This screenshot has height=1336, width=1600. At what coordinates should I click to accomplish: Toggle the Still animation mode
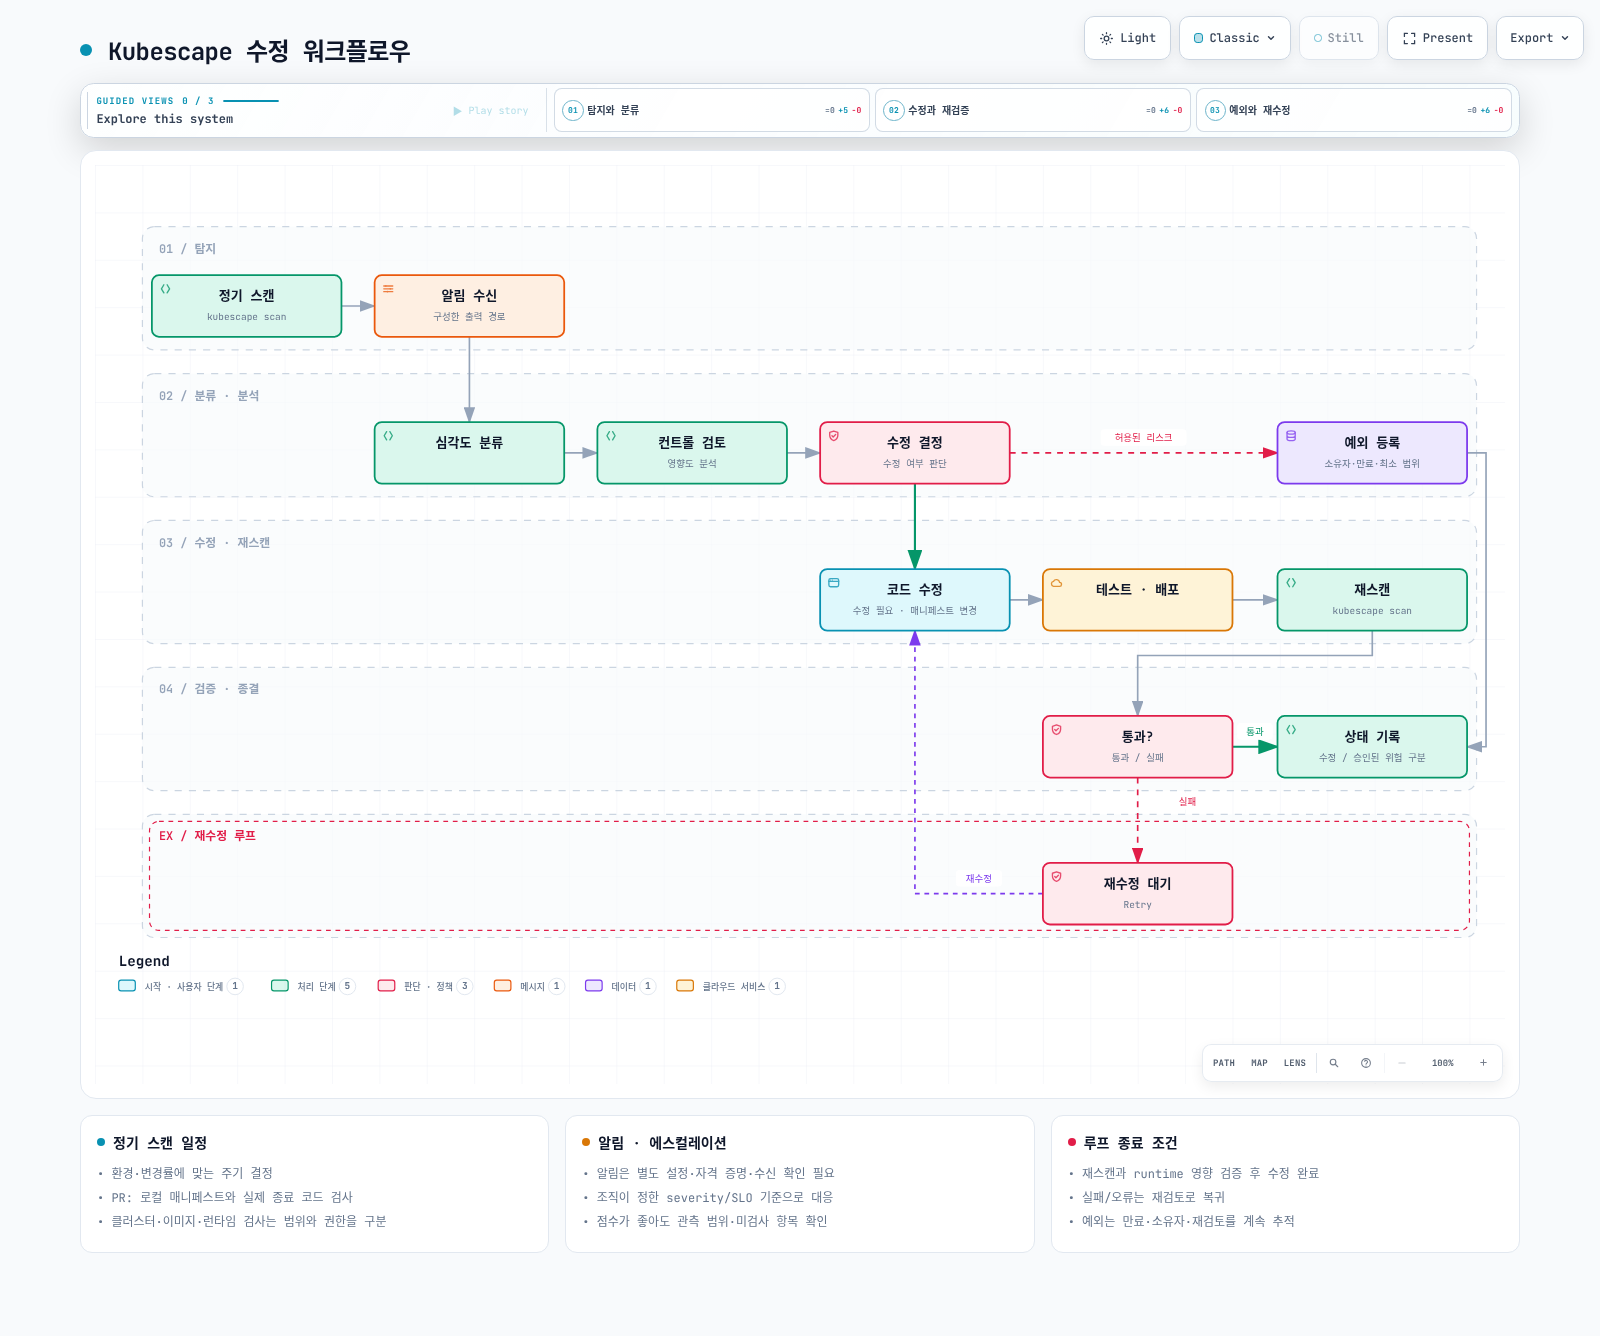pyautogui.click(x=1338, y=38)
